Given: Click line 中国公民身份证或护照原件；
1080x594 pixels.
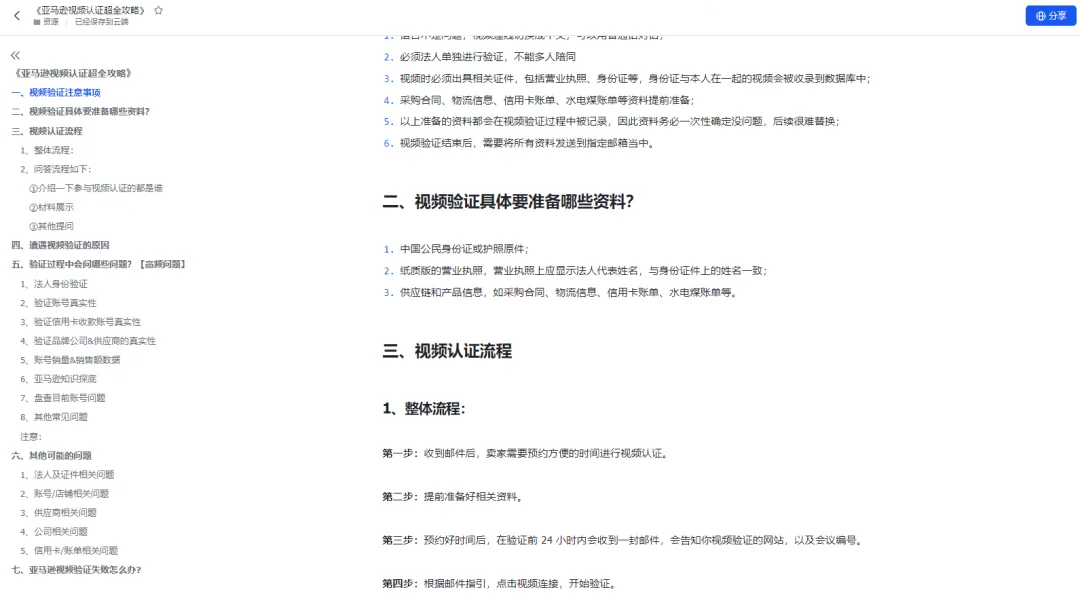Looking at the screenshot, I should point(464,249).
